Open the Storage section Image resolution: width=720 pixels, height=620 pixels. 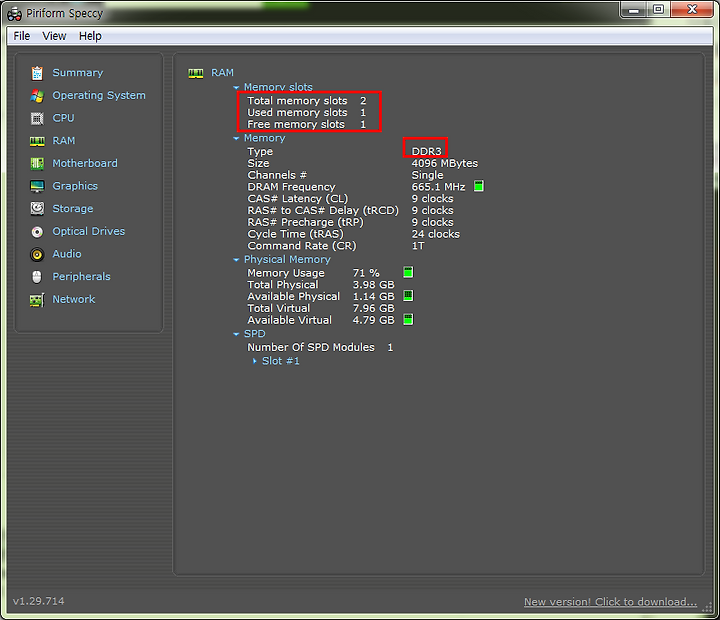pos(73,209)
